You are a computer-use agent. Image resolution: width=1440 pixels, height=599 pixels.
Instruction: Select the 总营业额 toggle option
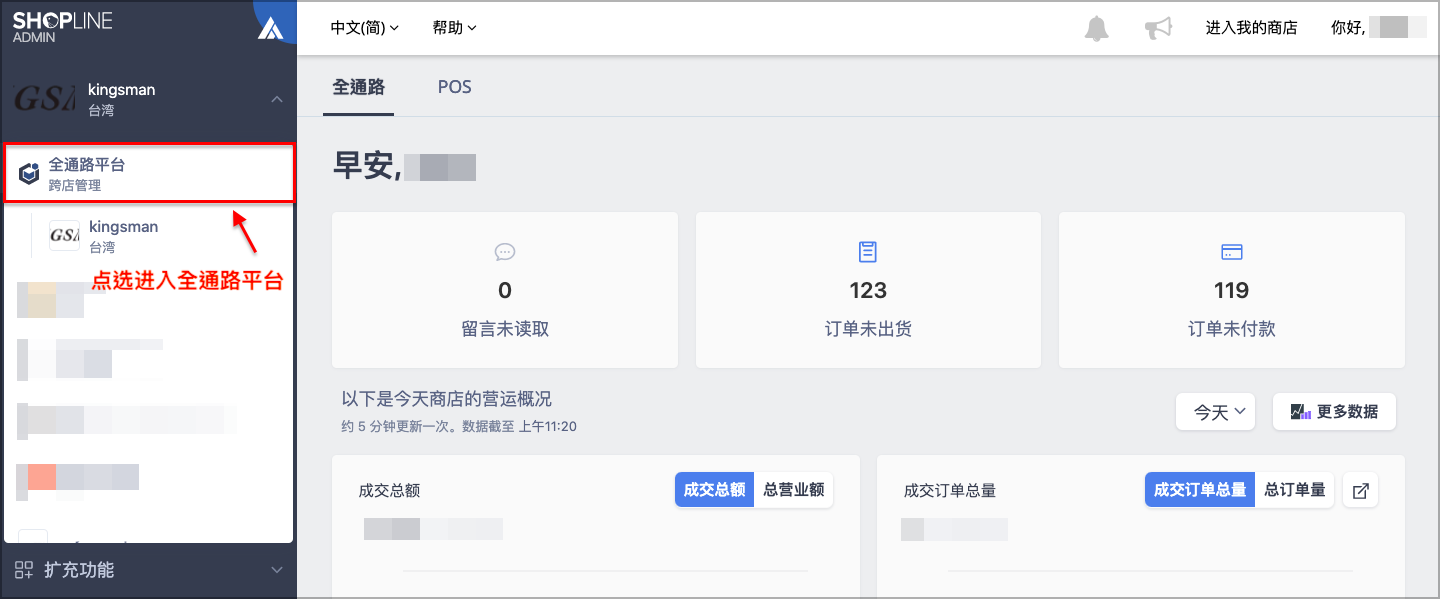coord(793,490)
